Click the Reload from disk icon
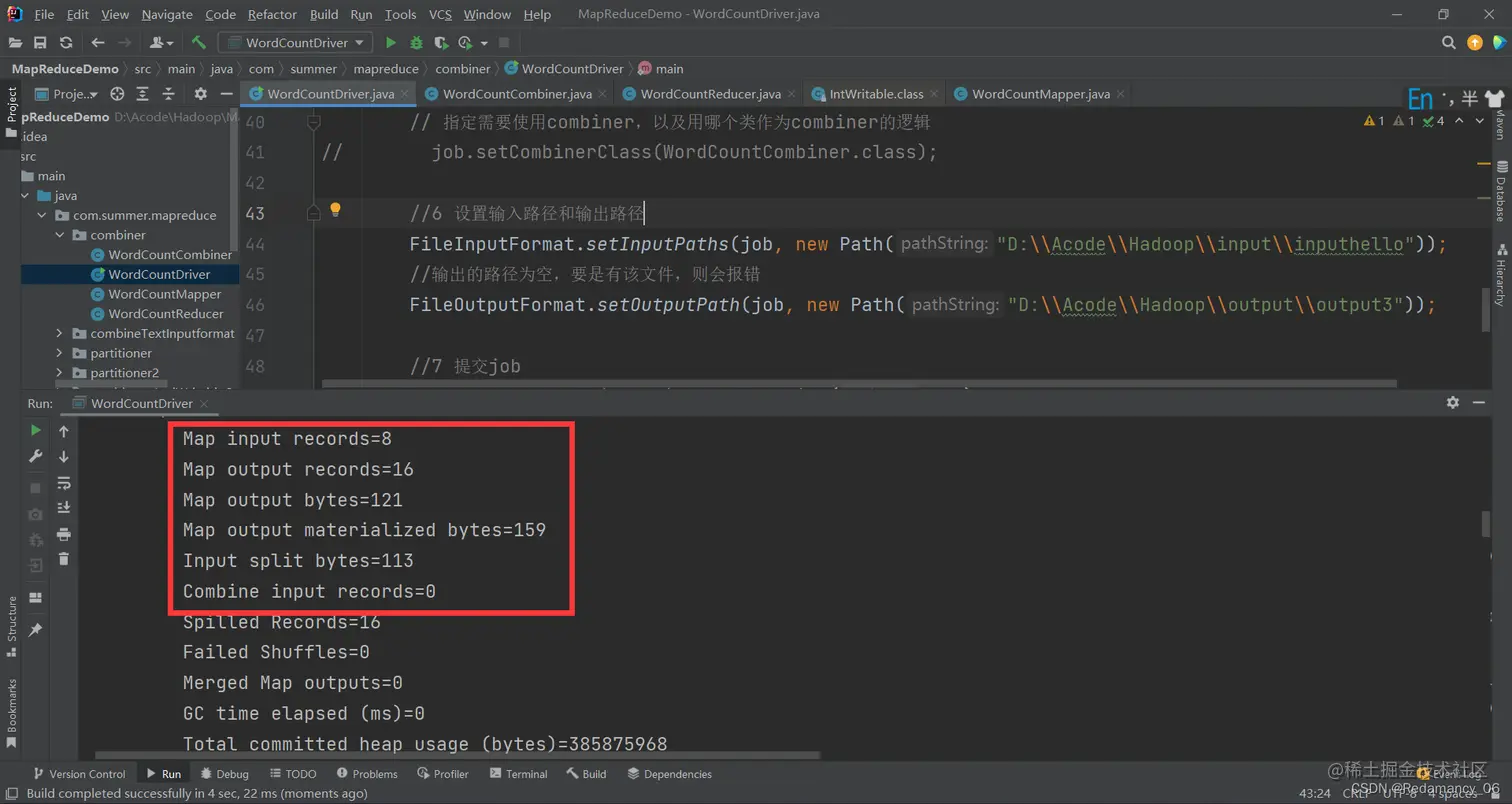Viewport: 1512px width, 804px height. tap(66, 43)
